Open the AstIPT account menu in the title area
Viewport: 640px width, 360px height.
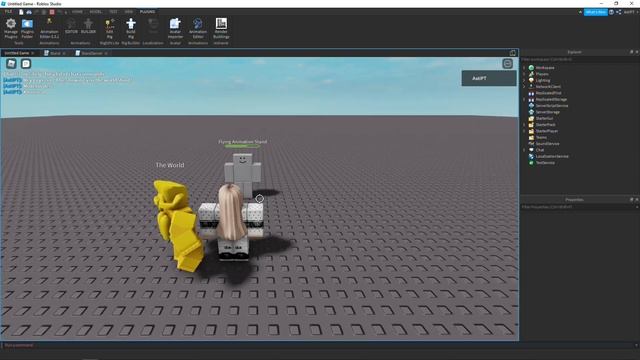click(631, 12)
